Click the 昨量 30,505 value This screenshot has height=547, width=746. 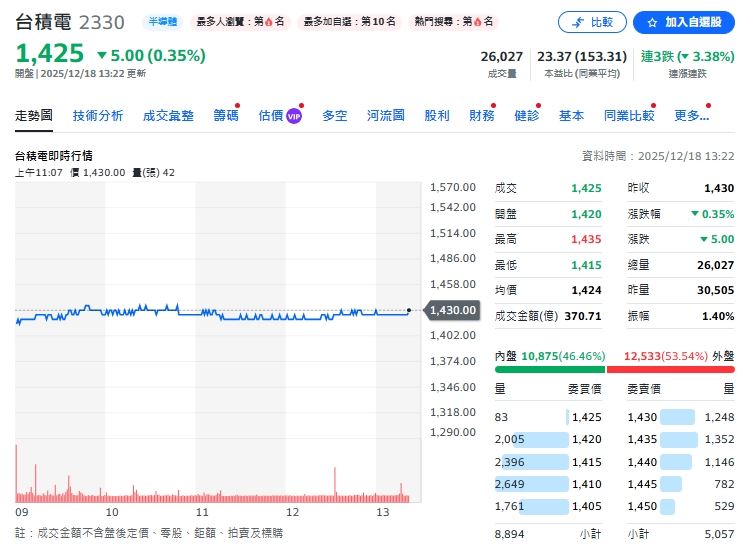pos(716,290)
